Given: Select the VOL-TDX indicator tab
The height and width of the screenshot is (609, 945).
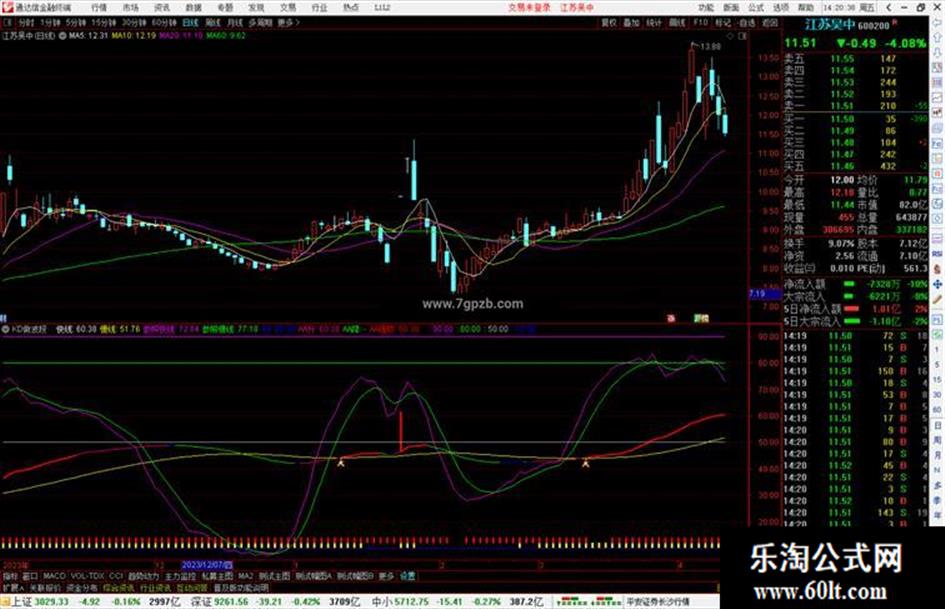Looking at the screenshot, I should point(87,576).
